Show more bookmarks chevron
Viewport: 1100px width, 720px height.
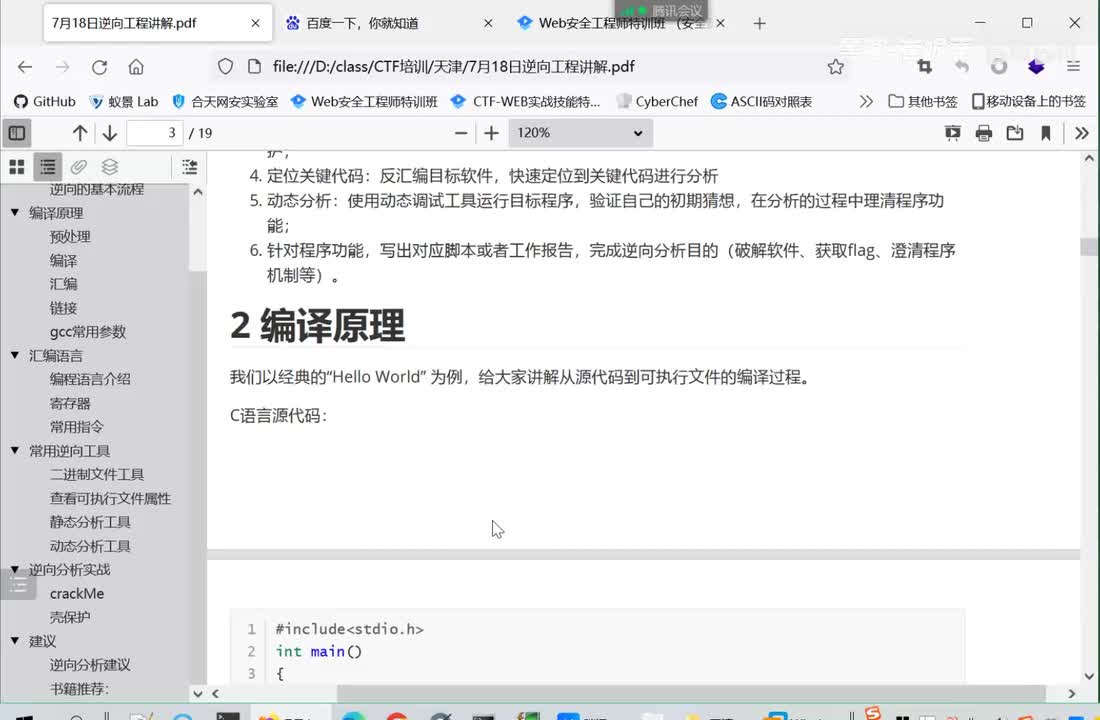point(866,102)
